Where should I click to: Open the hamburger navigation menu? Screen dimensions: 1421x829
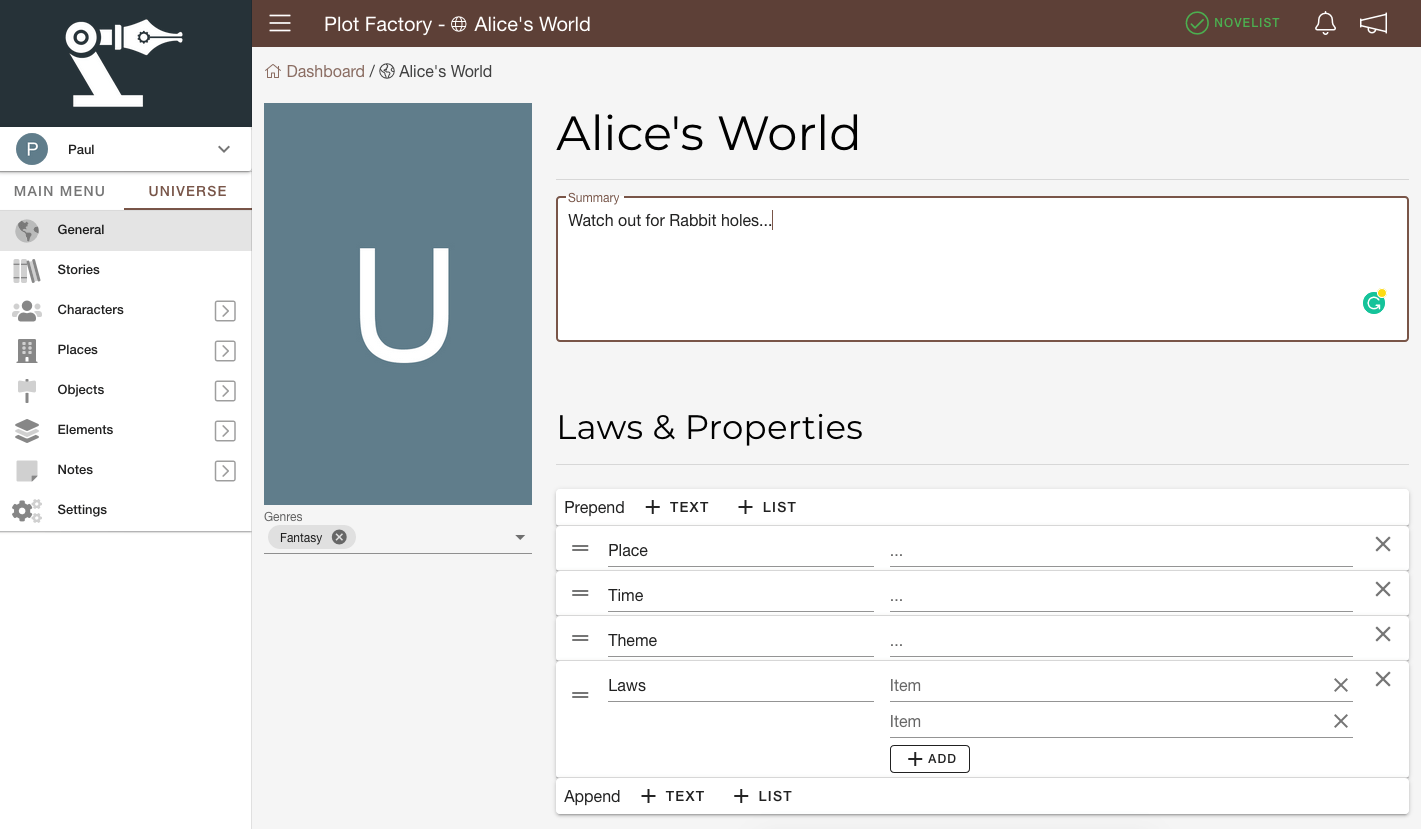pos(279,23)
